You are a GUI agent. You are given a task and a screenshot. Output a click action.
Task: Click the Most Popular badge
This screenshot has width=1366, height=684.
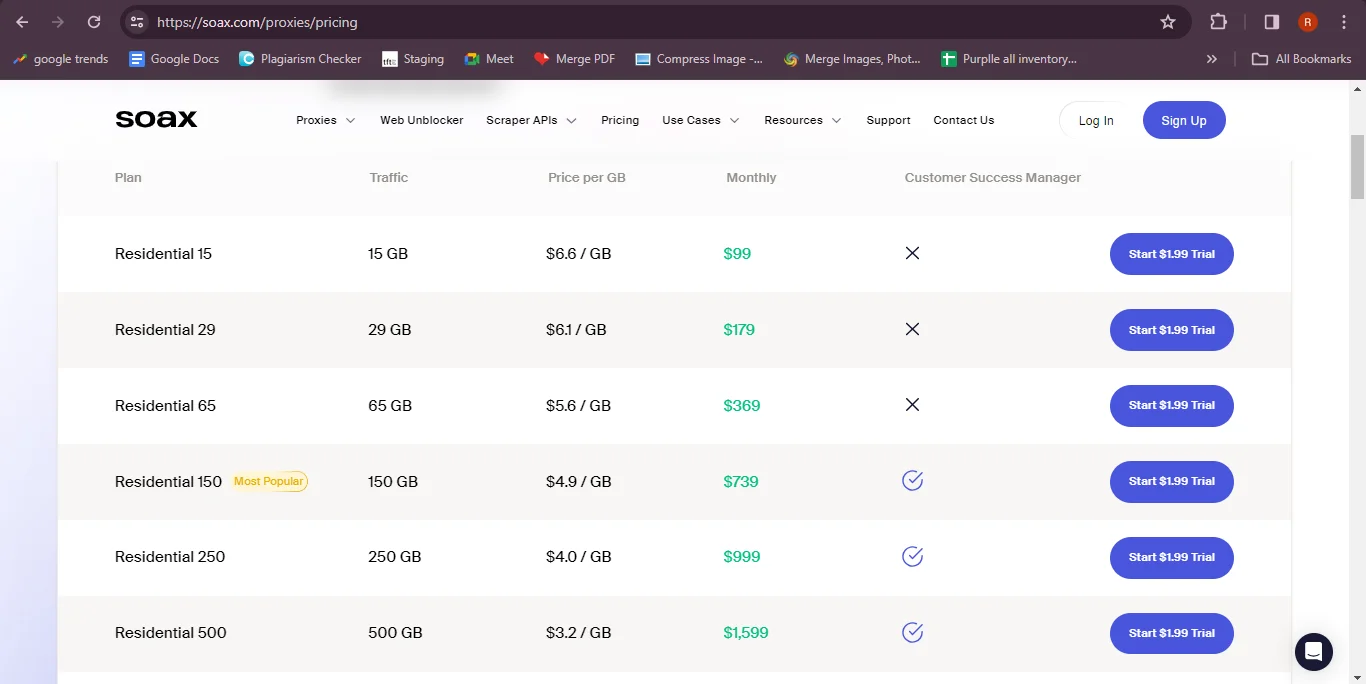tap(269, 481)
